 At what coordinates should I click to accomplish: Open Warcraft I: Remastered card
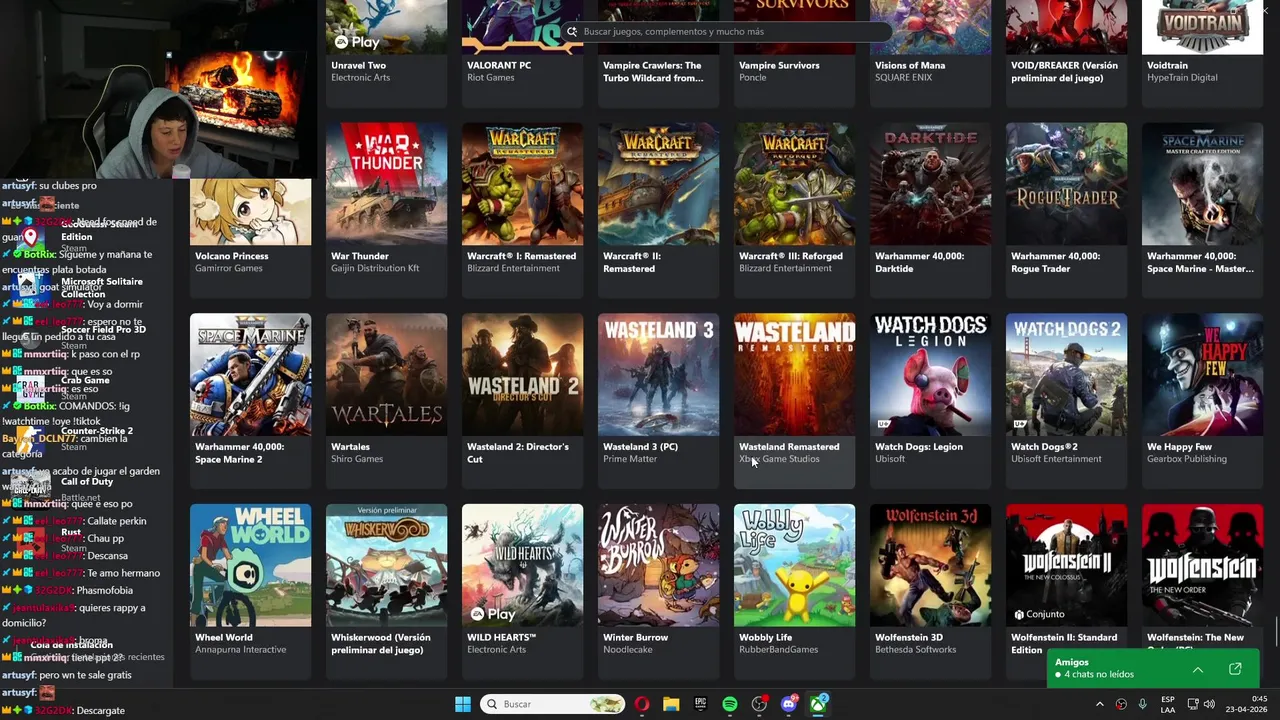click(x=522, y=210)
